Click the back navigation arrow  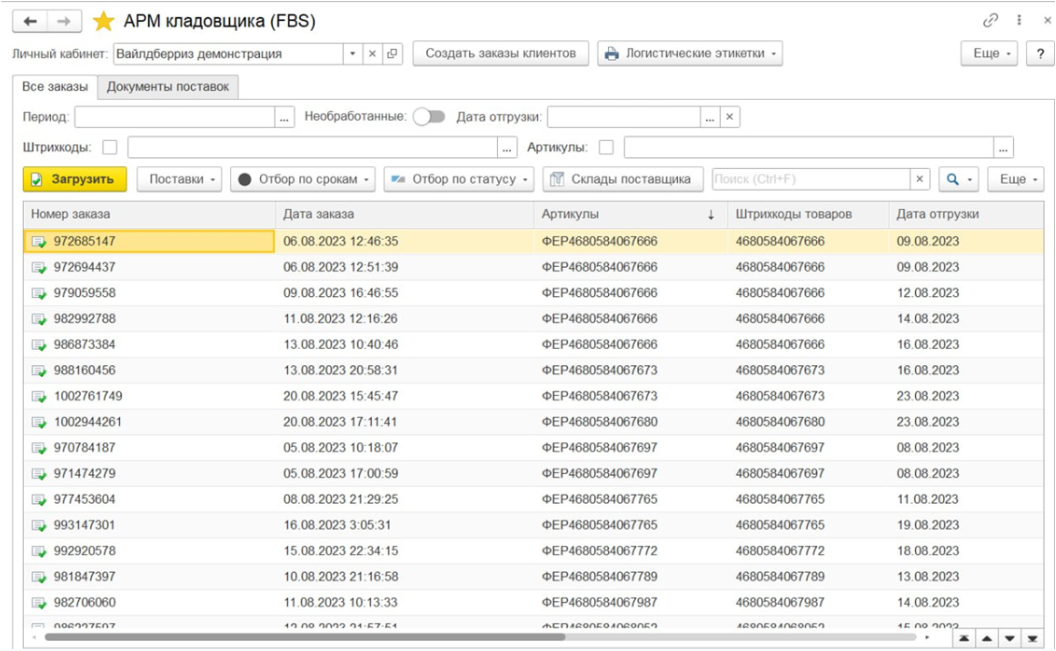(x=31, y=21)
